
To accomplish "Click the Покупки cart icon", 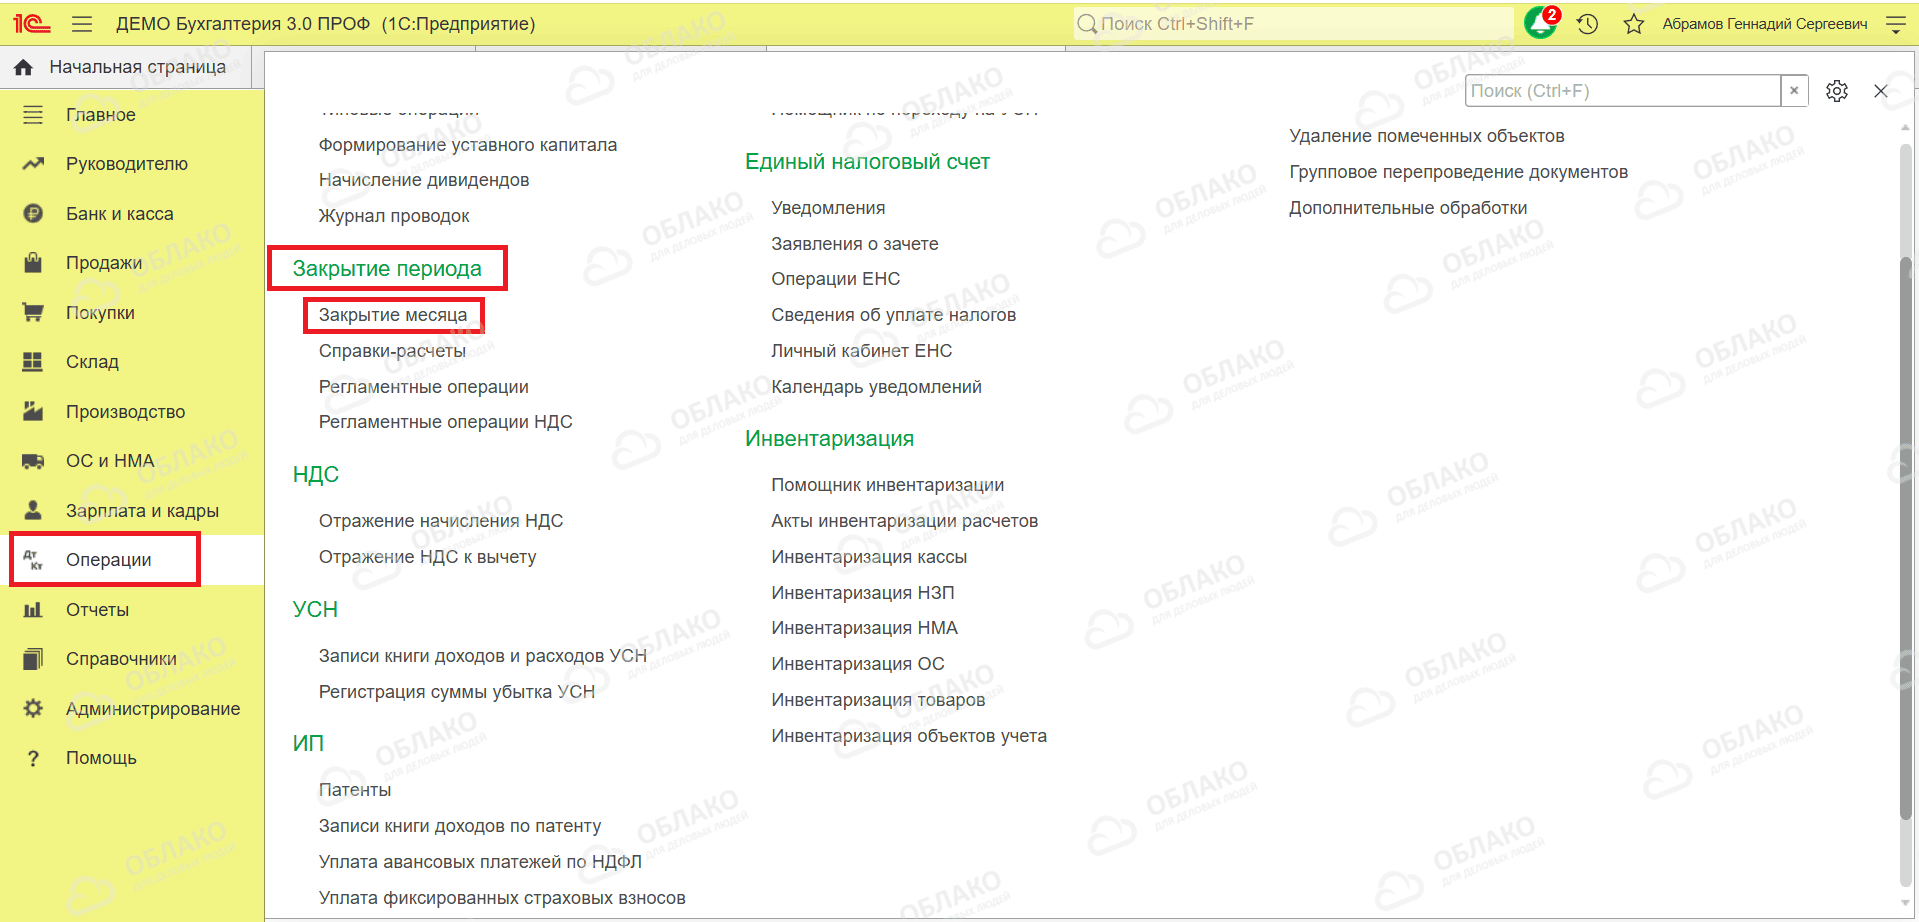I will coord(33,312).
